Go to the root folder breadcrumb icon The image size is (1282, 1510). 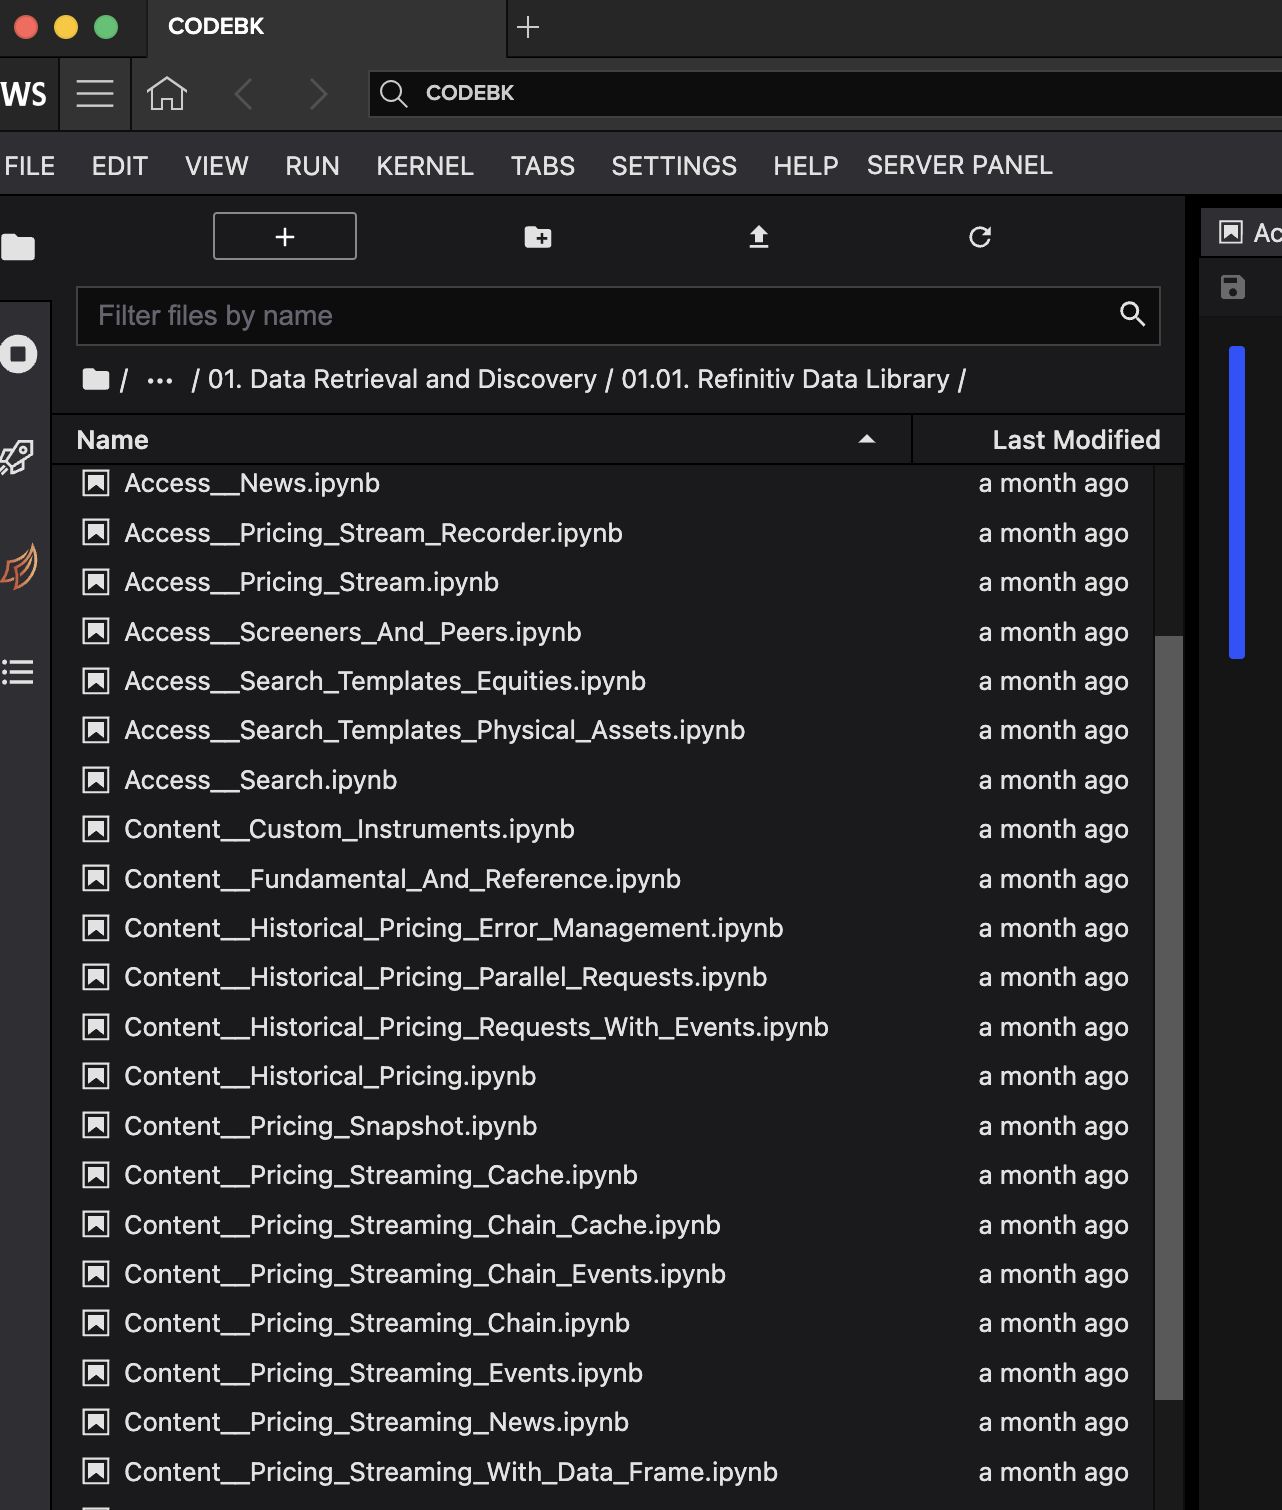96,379
